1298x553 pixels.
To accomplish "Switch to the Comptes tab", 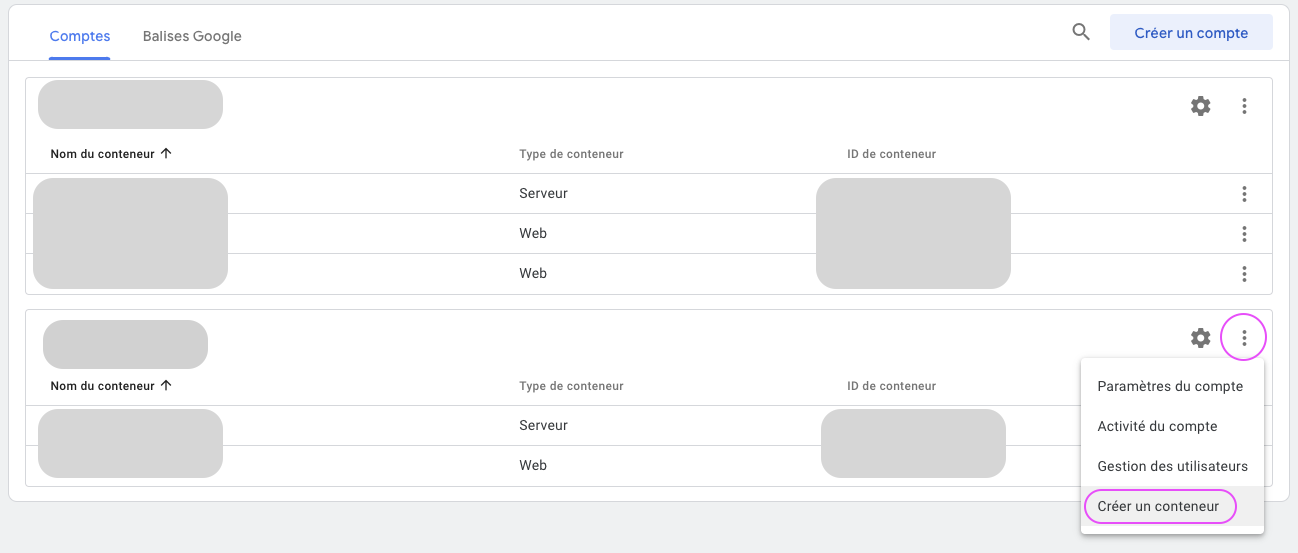I will tap(80, 36).
